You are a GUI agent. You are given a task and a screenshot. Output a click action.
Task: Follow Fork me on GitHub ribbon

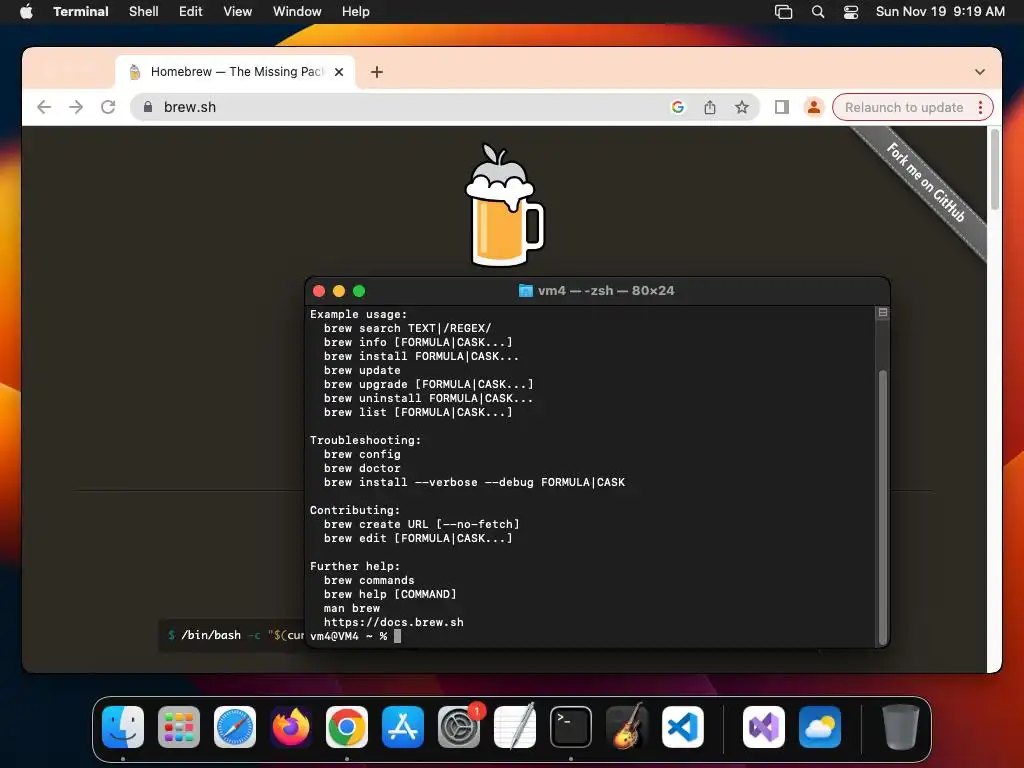tap(925, 183)
